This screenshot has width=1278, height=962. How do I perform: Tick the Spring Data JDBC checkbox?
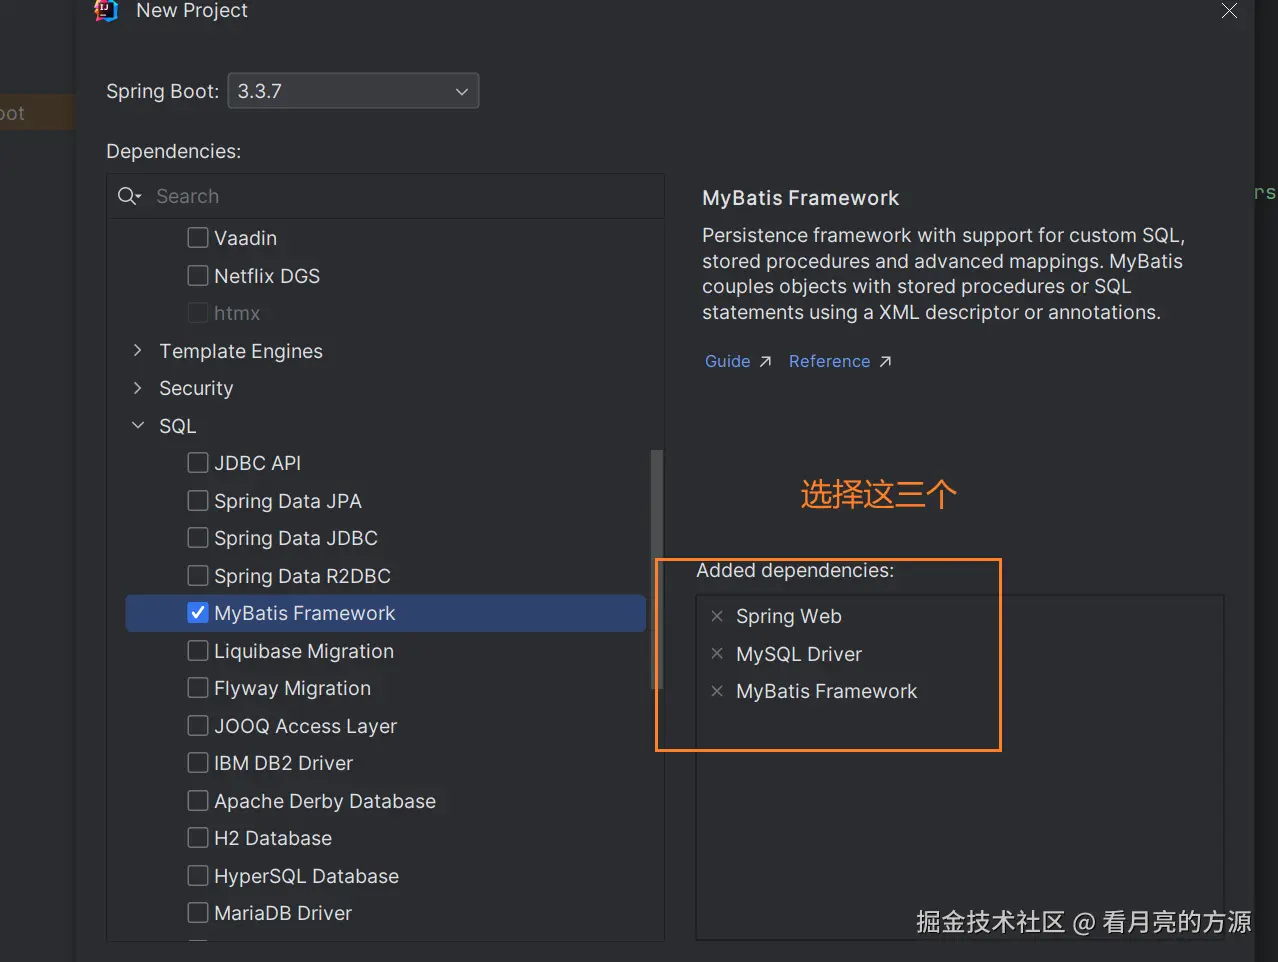[x=198, y=538]
